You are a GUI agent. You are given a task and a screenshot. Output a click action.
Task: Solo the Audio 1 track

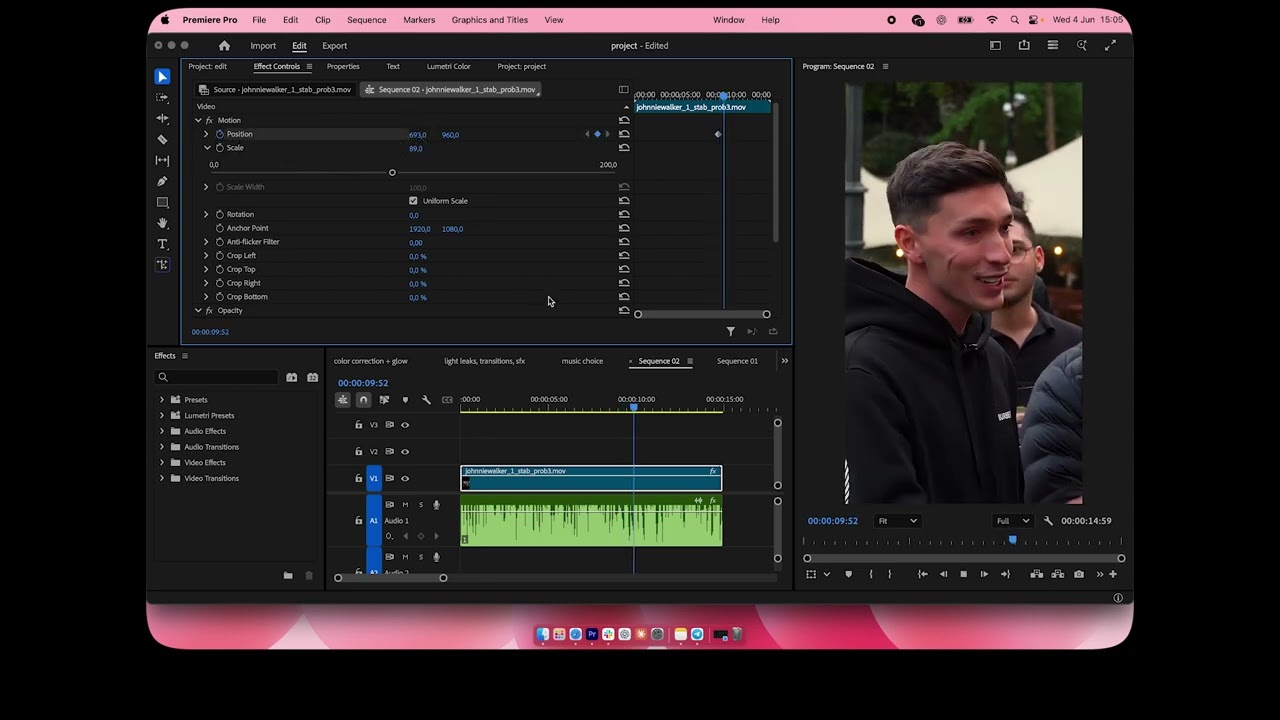click(420, 505)
